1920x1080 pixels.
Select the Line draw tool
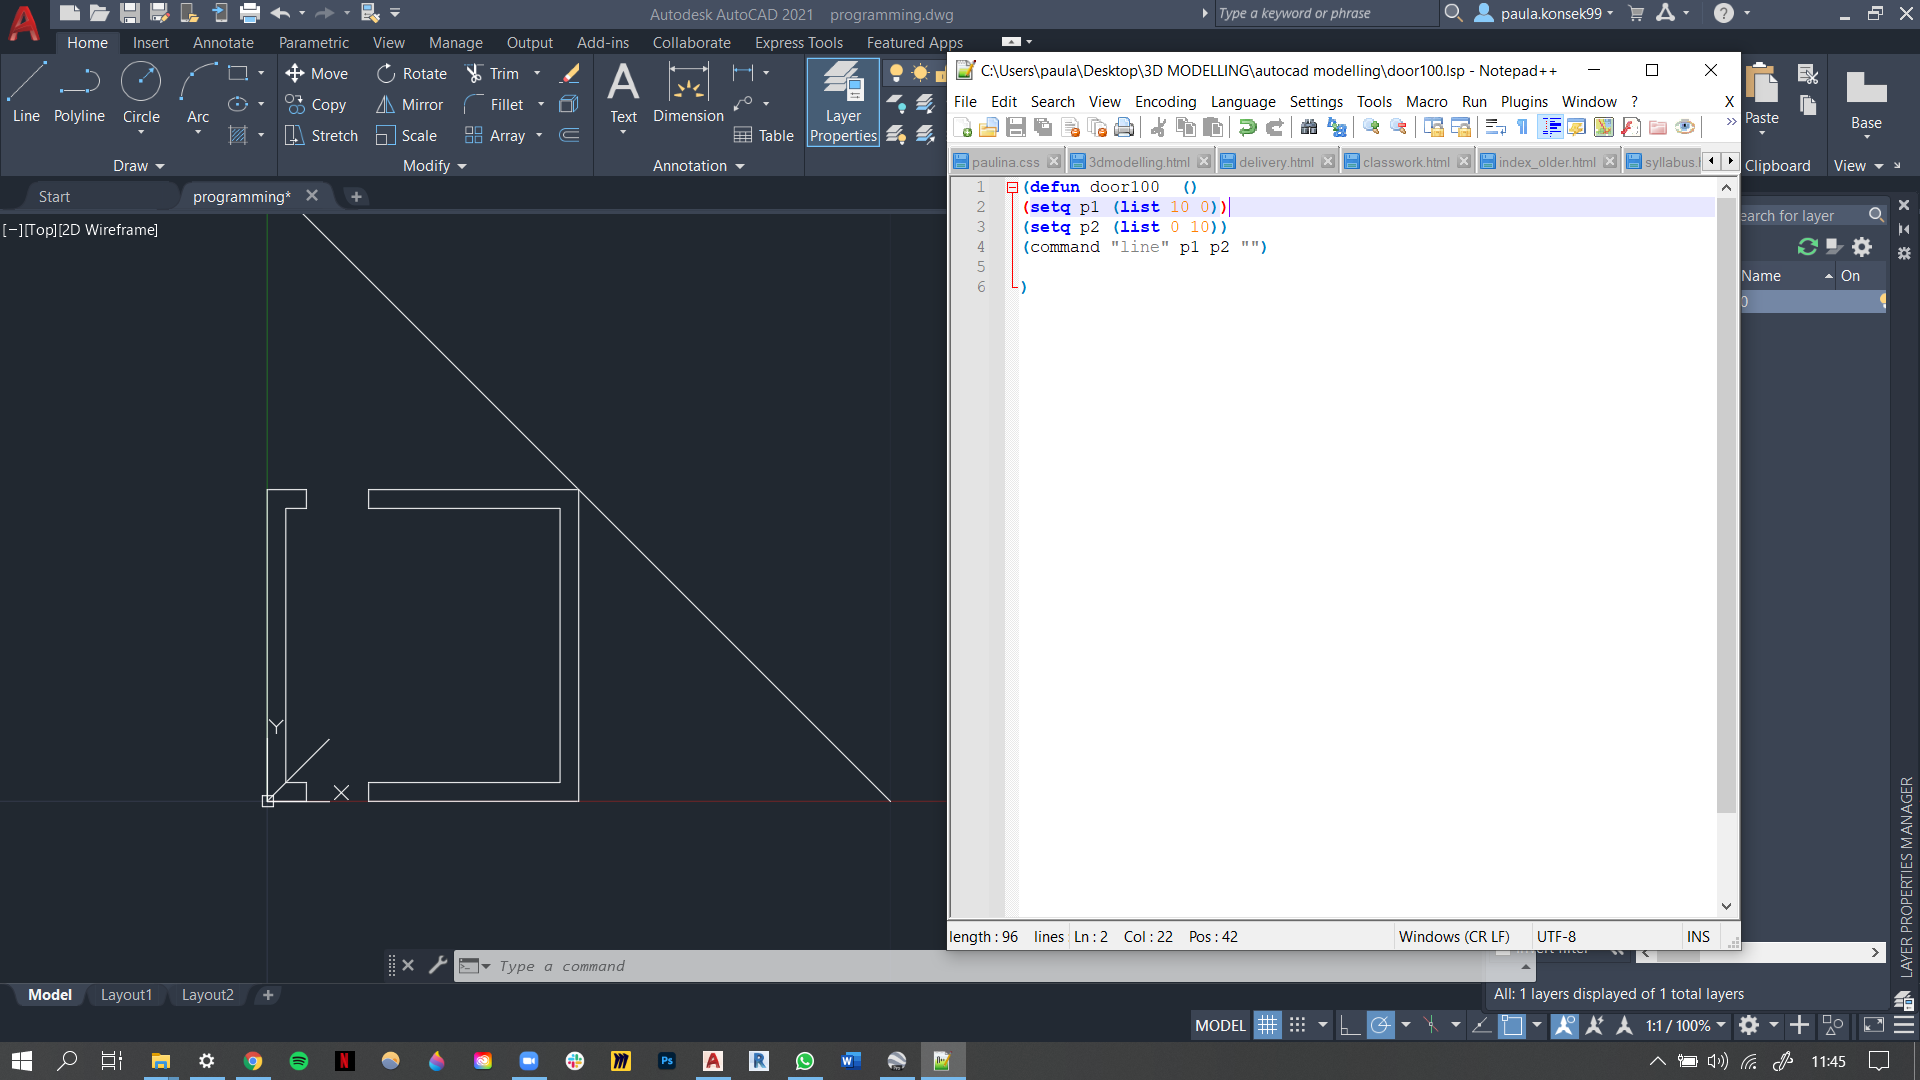click(x=26, y=92)
